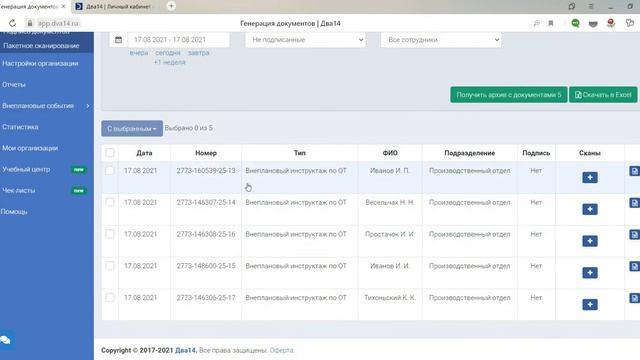Click 'Скачать в Excel' button
Viewport: 640px width, 360px height.
click(603, 95)
